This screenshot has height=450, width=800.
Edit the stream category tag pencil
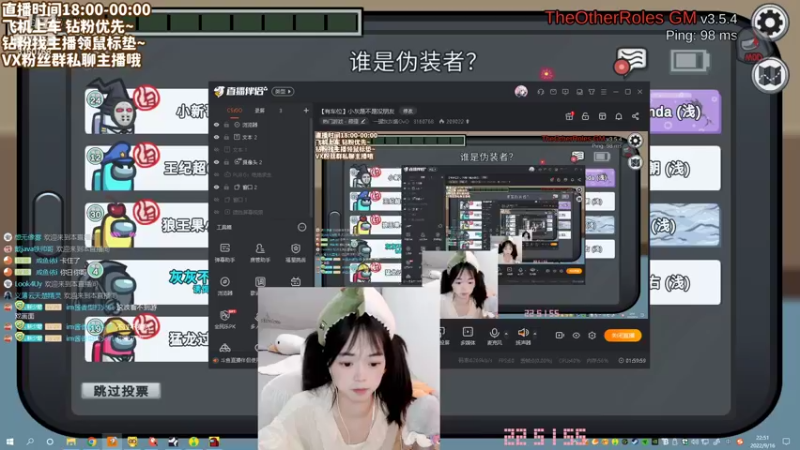pyautogui.click(x=363, y=121)
